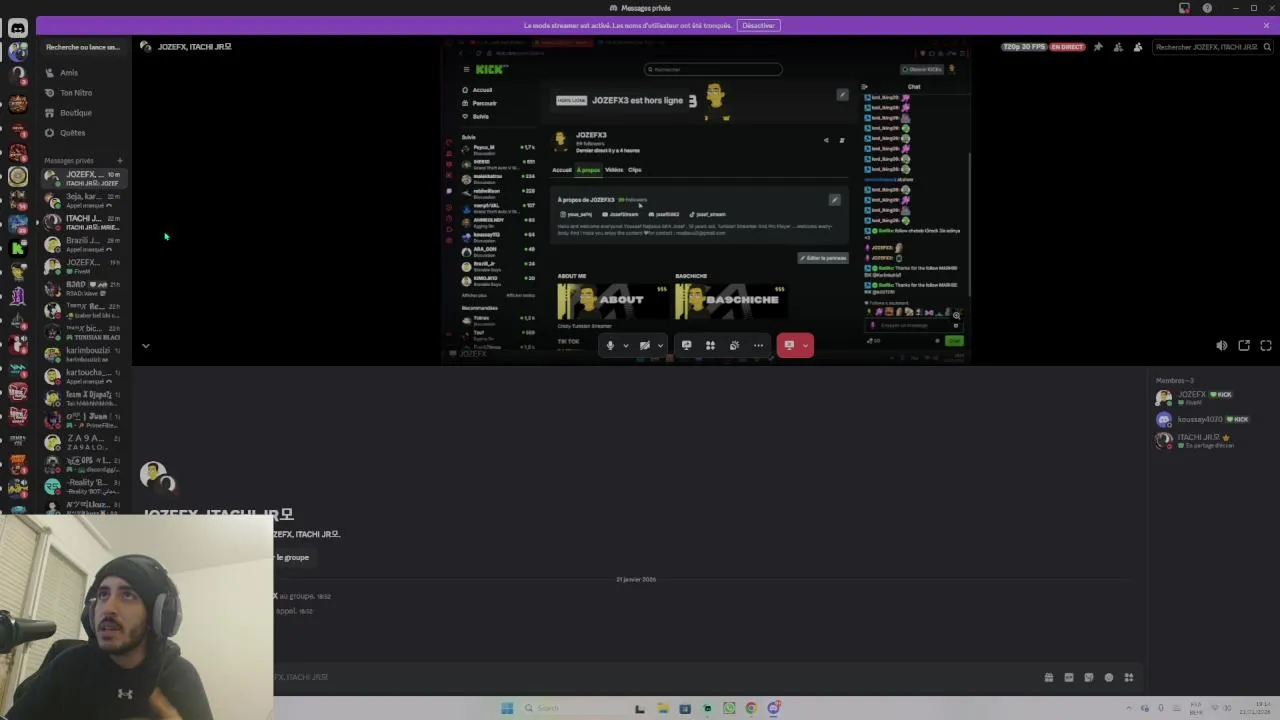Image resolution: width=1280 pixels, height=720 pixels.
Task: Open the karimbouzizi private conversation
Action: 82,354
